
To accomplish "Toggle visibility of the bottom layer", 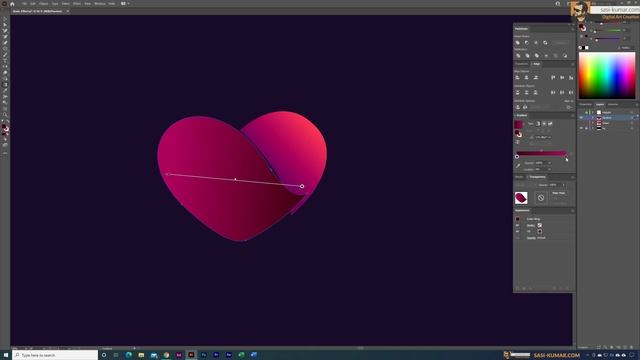I will point(581,128).
